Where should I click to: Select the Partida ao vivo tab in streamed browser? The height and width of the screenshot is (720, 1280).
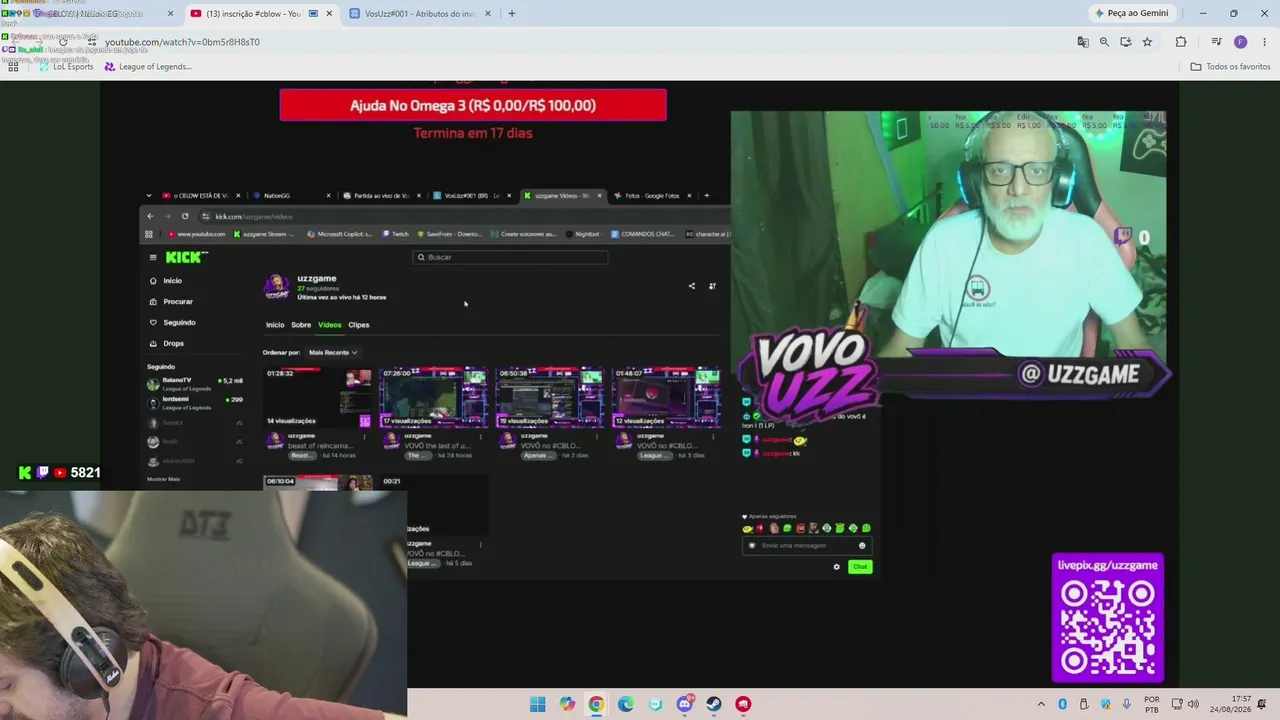point(382,196)
